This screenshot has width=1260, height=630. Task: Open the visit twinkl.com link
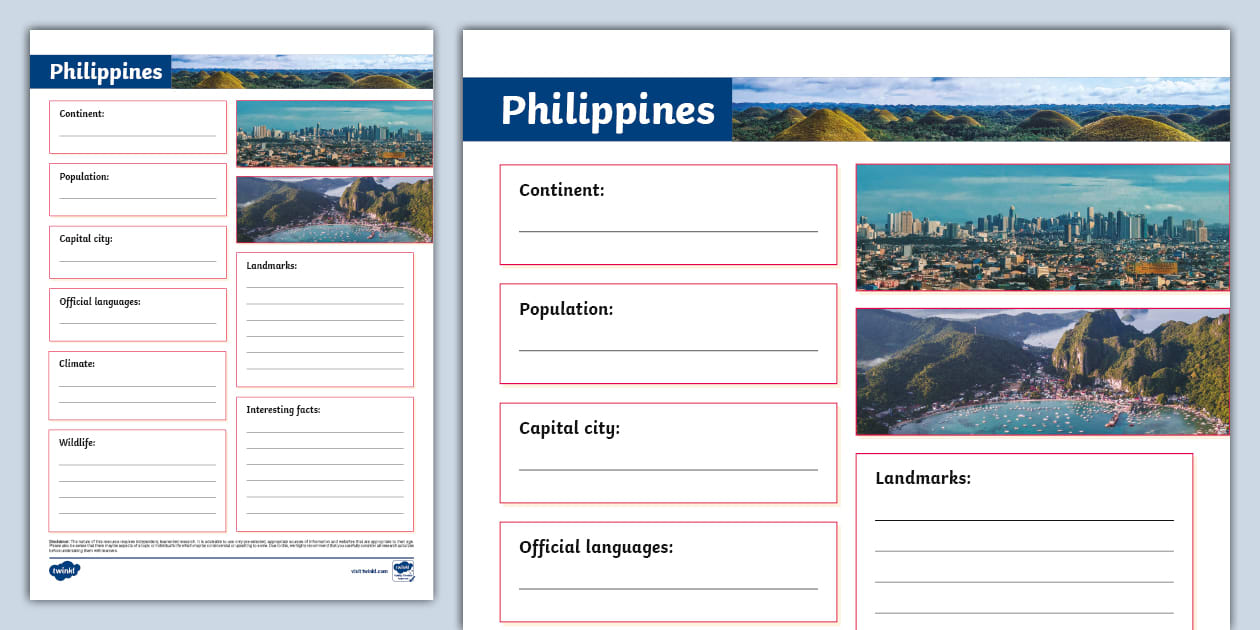[x=369, y=571]
